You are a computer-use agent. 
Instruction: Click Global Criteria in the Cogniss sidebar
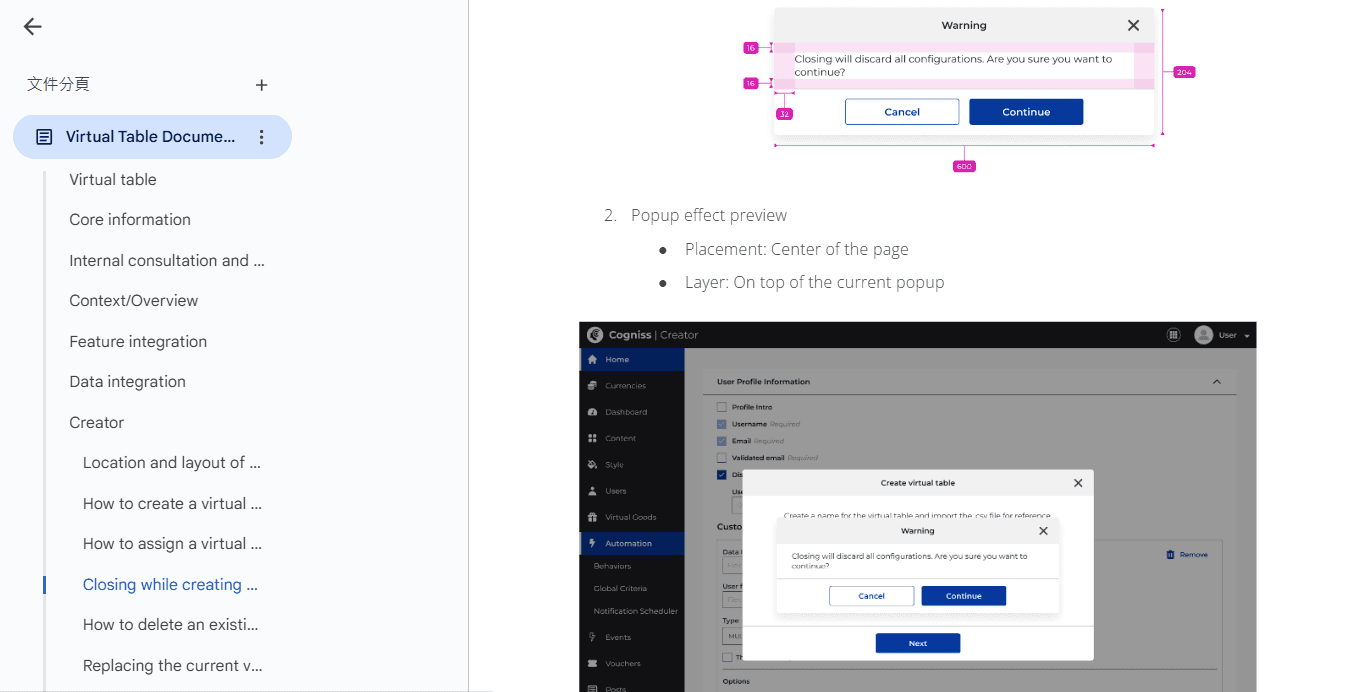click(x=620, y=589)
